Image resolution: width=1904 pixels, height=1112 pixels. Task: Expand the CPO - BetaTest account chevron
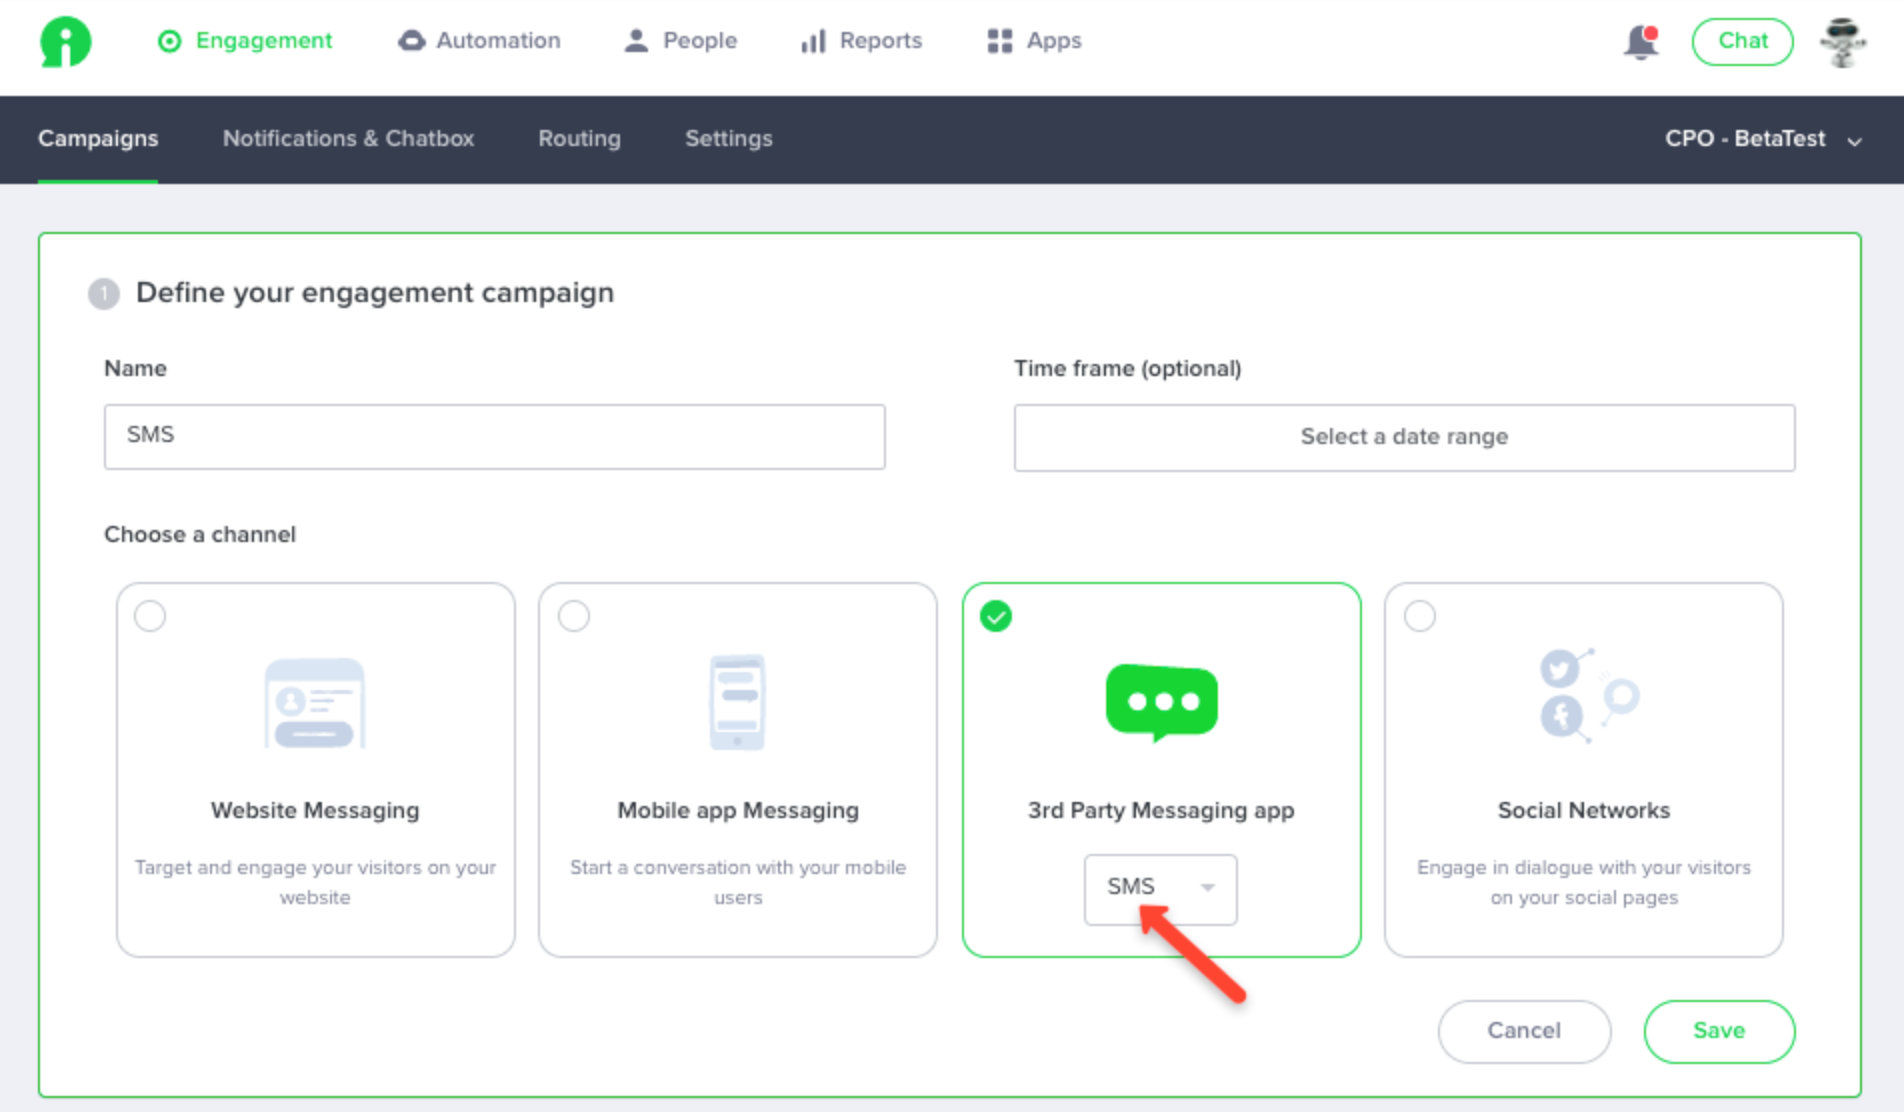[x=1854, y=141]
